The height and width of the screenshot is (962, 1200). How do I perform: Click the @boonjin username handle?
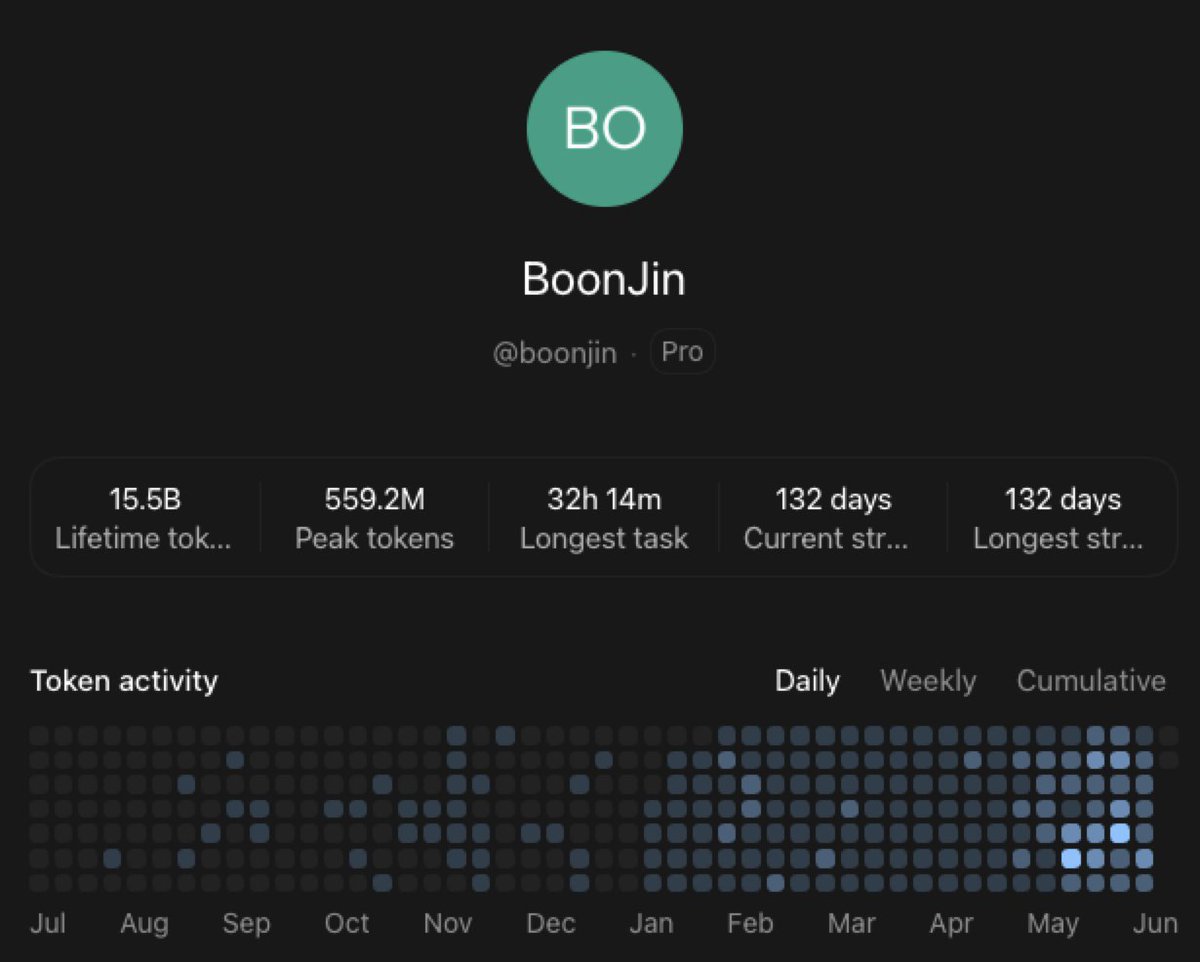555,353
